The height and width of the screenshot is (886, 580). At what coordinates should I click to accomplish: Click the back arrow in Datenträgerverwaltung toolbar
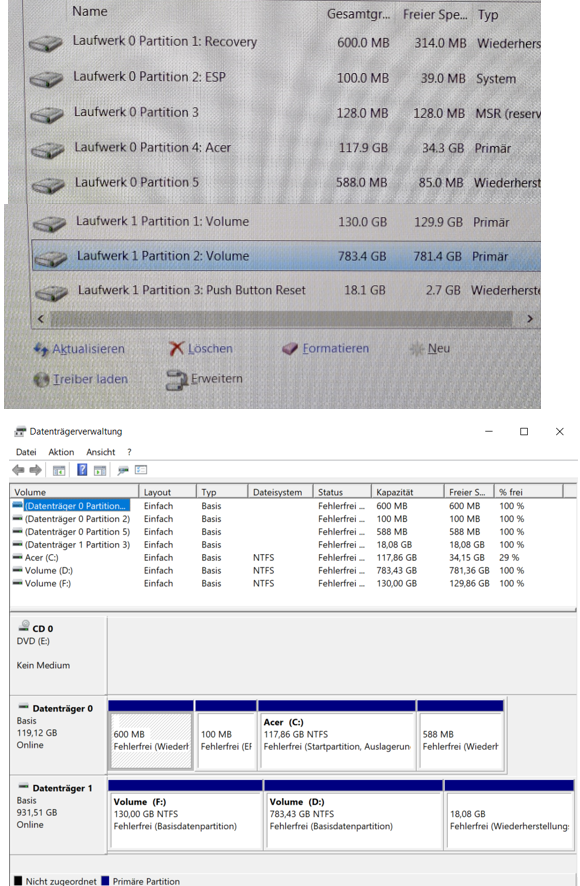pos(18,470)
